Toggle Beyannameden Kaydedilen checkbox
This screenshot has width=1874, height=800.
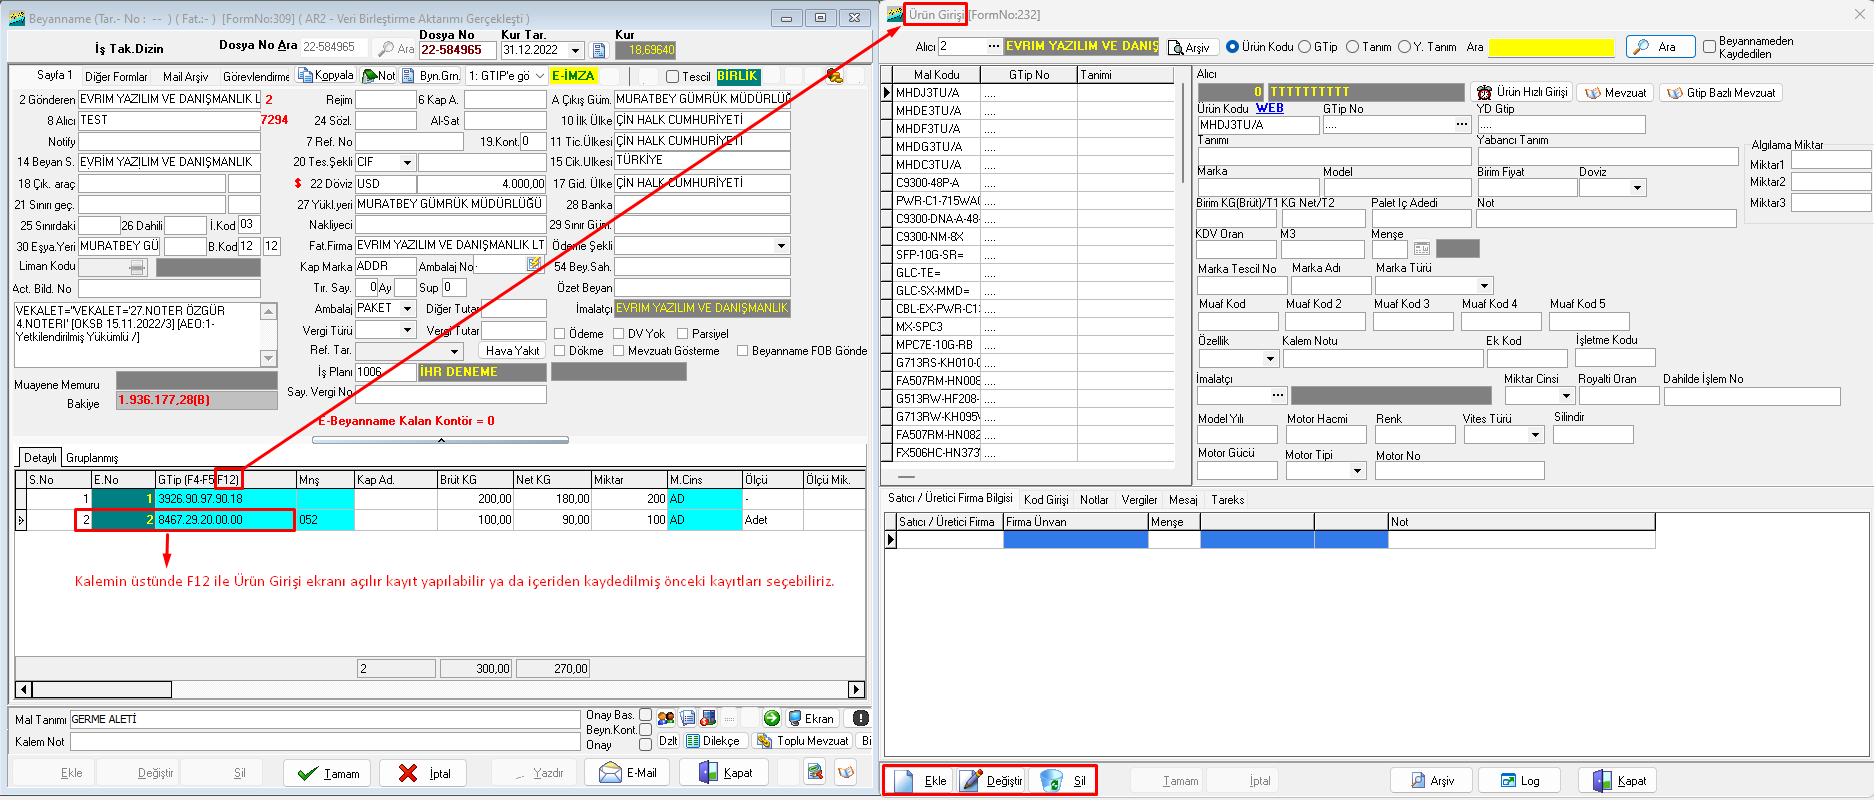[x=1709, y=47]
